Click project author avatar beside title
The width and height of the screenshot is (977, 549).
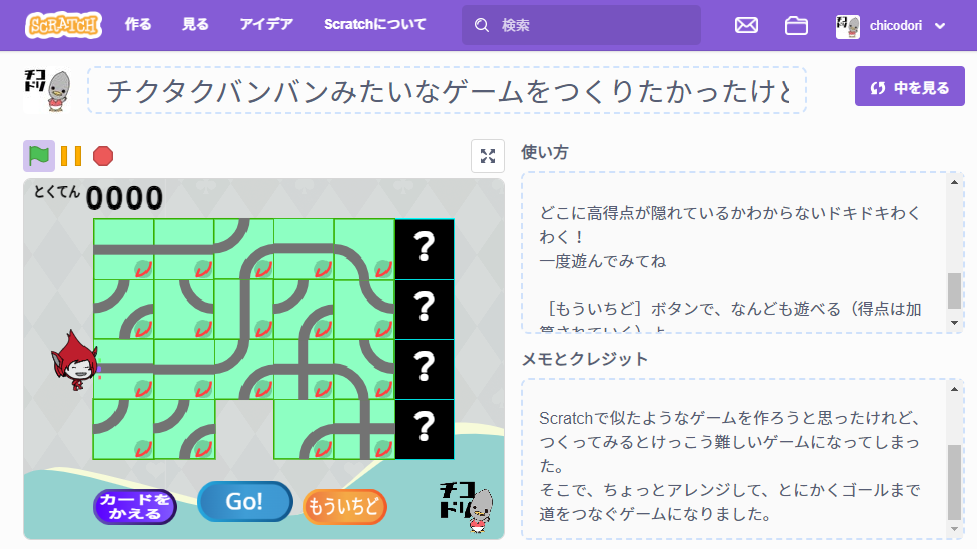tap(47, 90)
